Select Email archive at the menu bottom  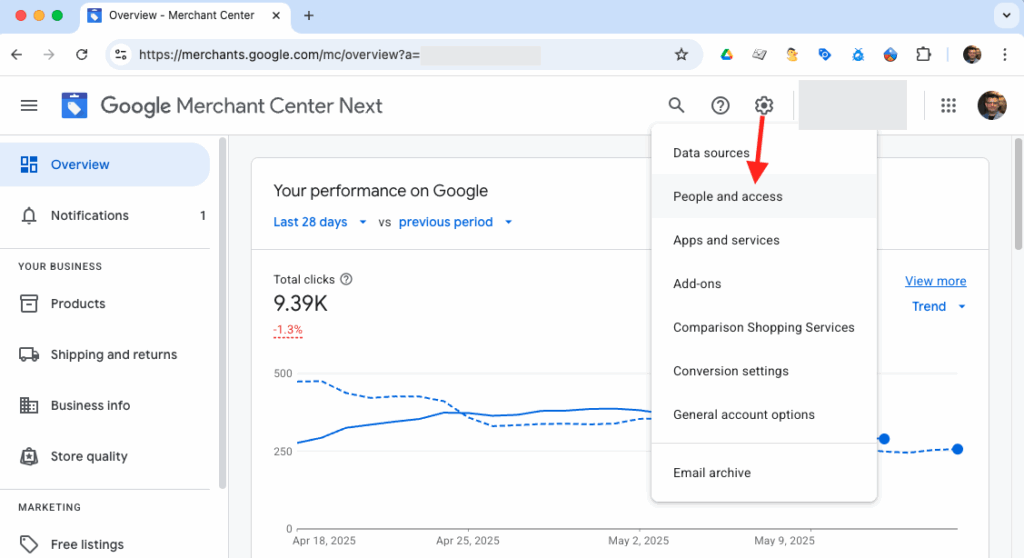point(763,472)
